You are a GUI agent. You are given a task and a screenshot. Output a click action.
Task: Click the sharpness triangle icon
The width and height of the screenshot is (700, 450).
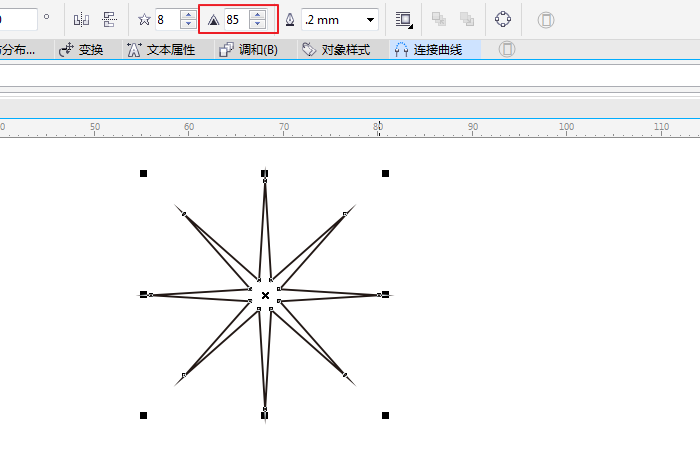[x=213, y=20]
